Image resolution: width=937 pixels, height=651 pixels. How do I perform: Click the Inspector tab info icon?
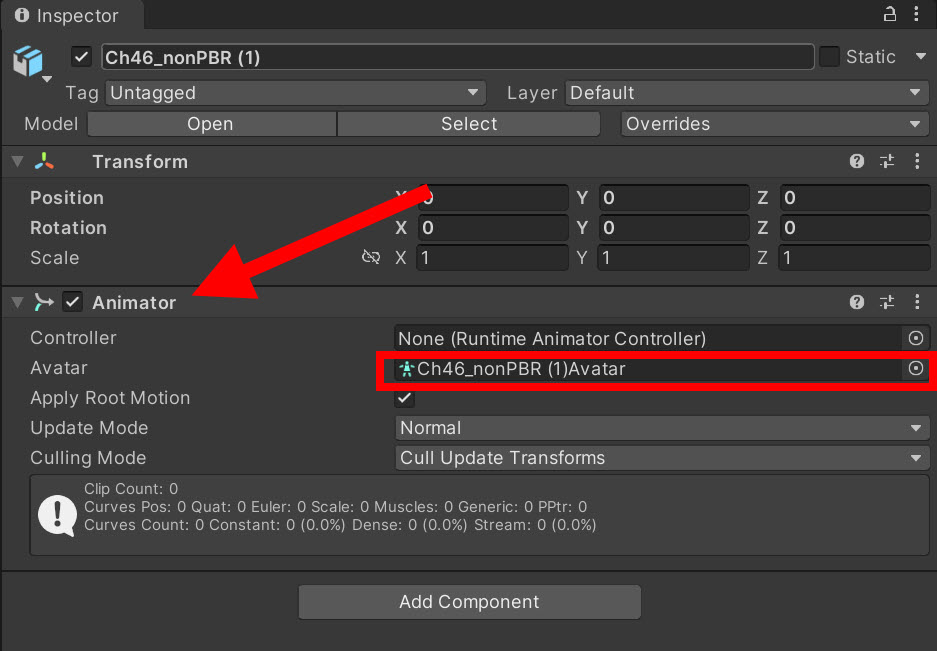coord(22,15)
